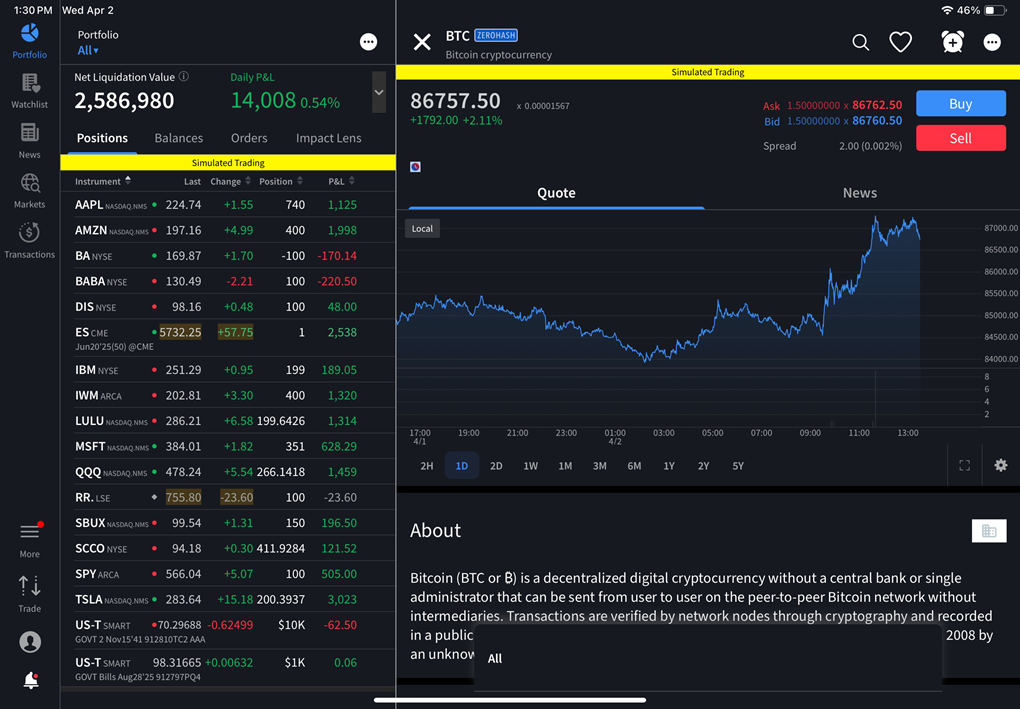Viewport: 1020px width, 709px height.
Task: Expand chart to fullscreen
Action: tap(965, 466)
